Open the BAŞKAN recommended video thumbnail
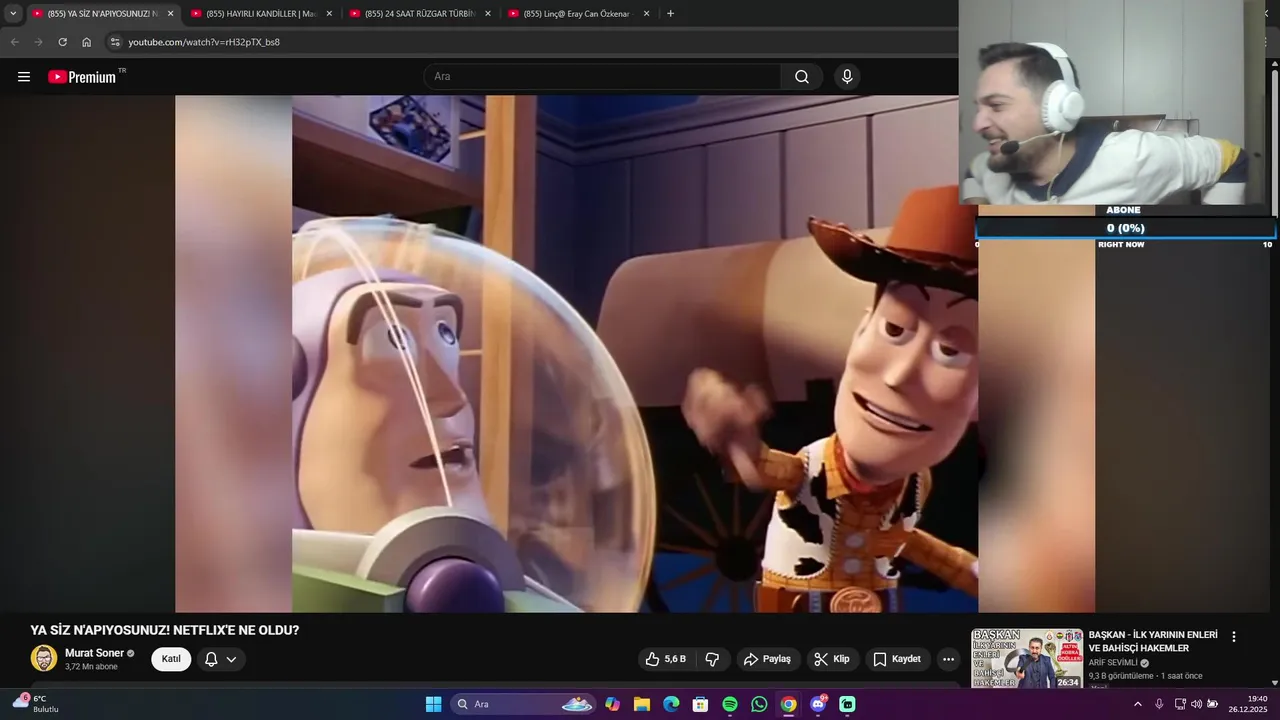Viewport: 1280px width, 720px height. (x=1027, y=658)
